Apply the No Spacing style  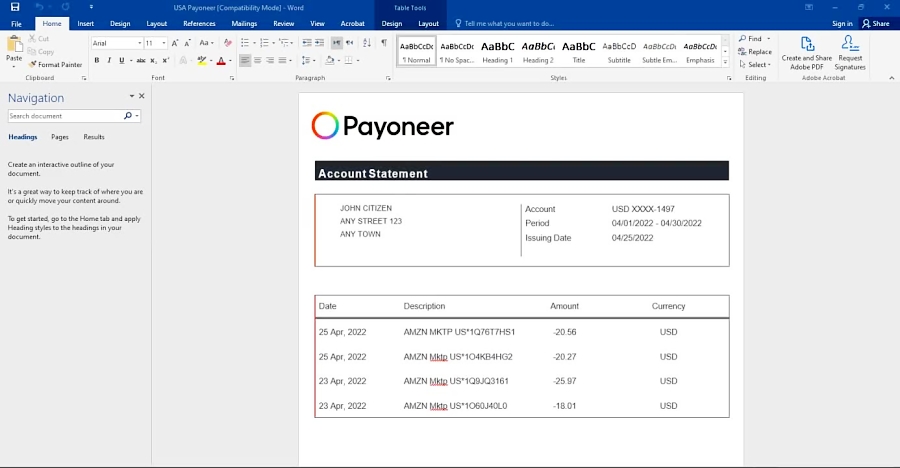[x=457, y=51]
